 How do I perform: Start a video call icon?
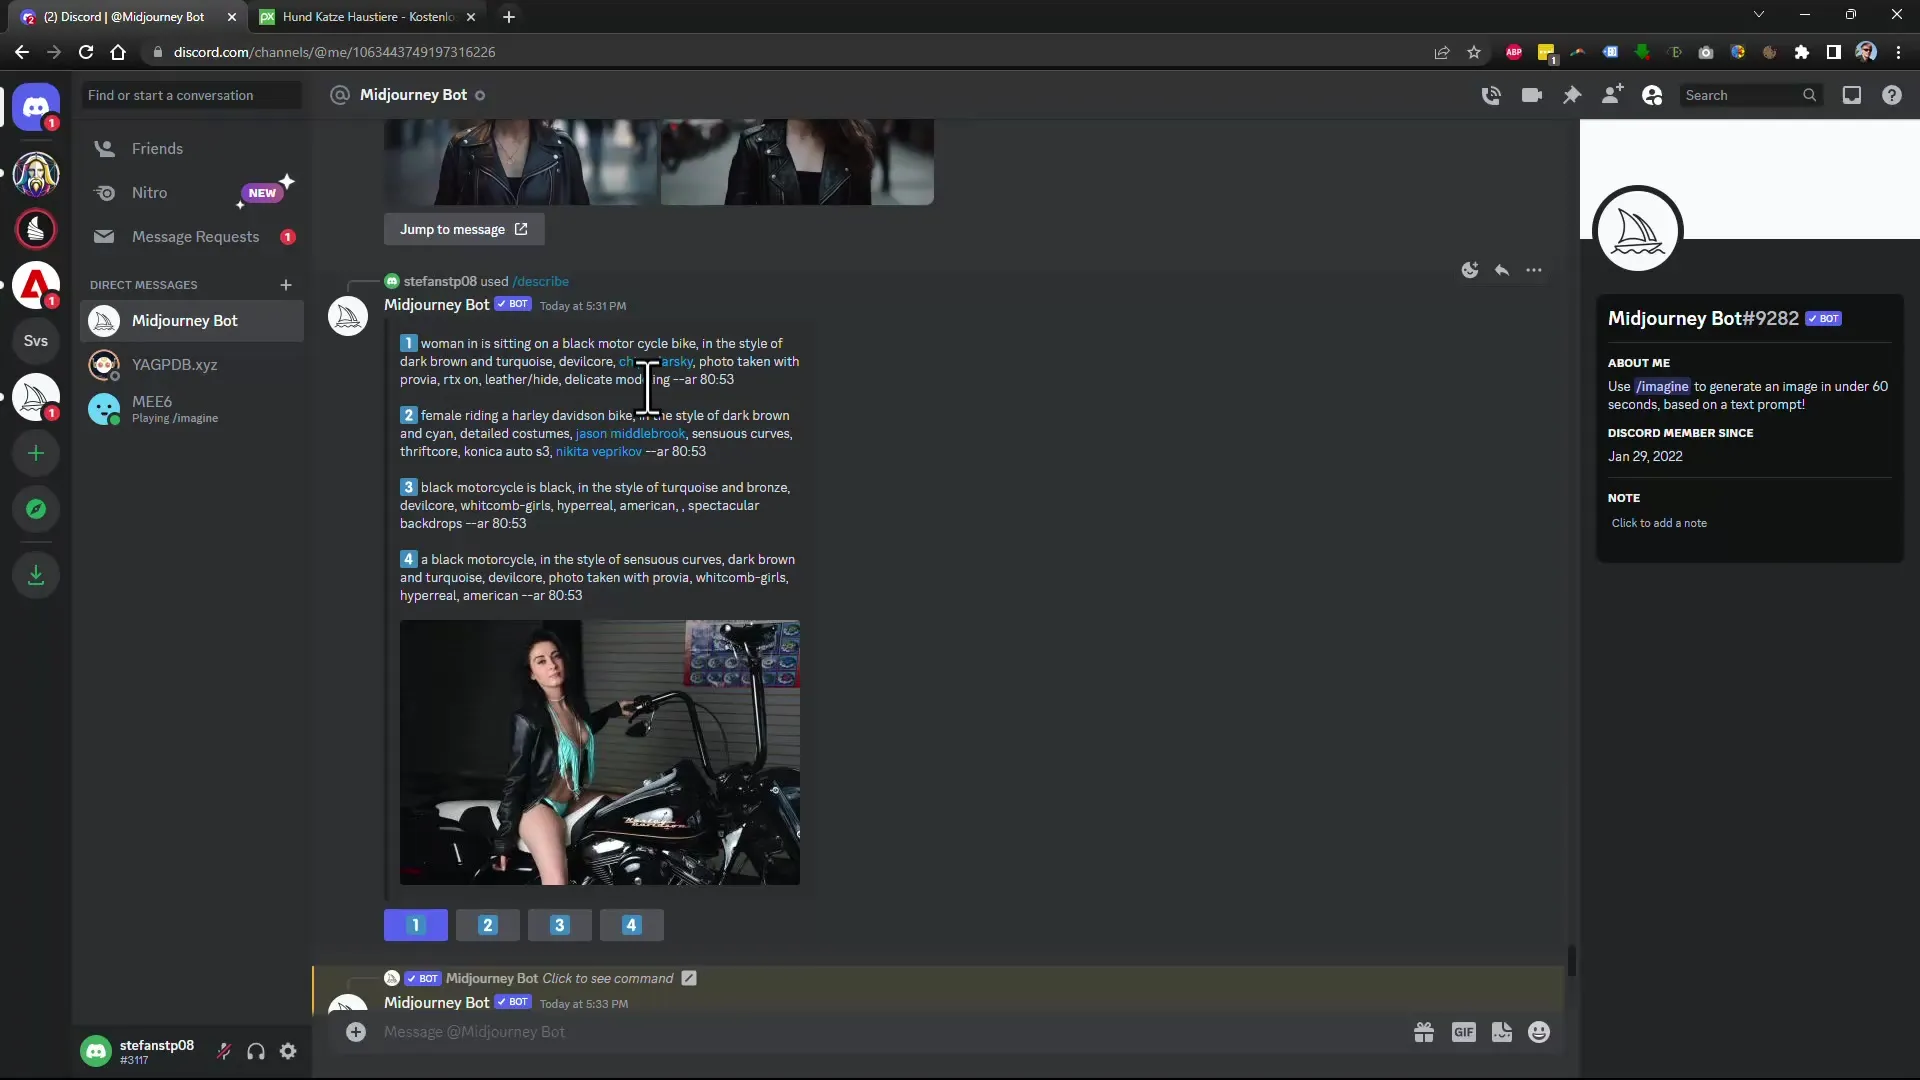(1531, 95)
